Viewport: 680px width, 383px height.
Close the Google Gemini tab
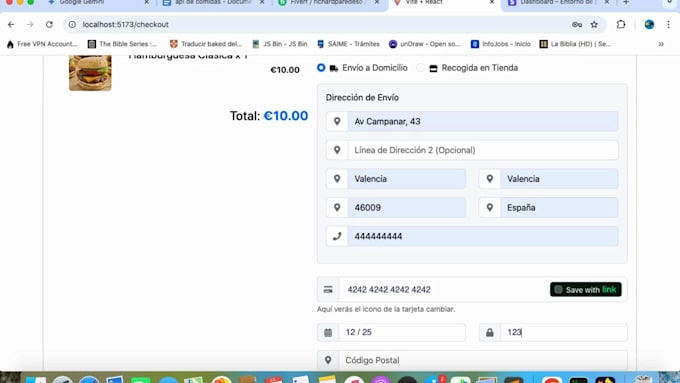click(146, 2)
